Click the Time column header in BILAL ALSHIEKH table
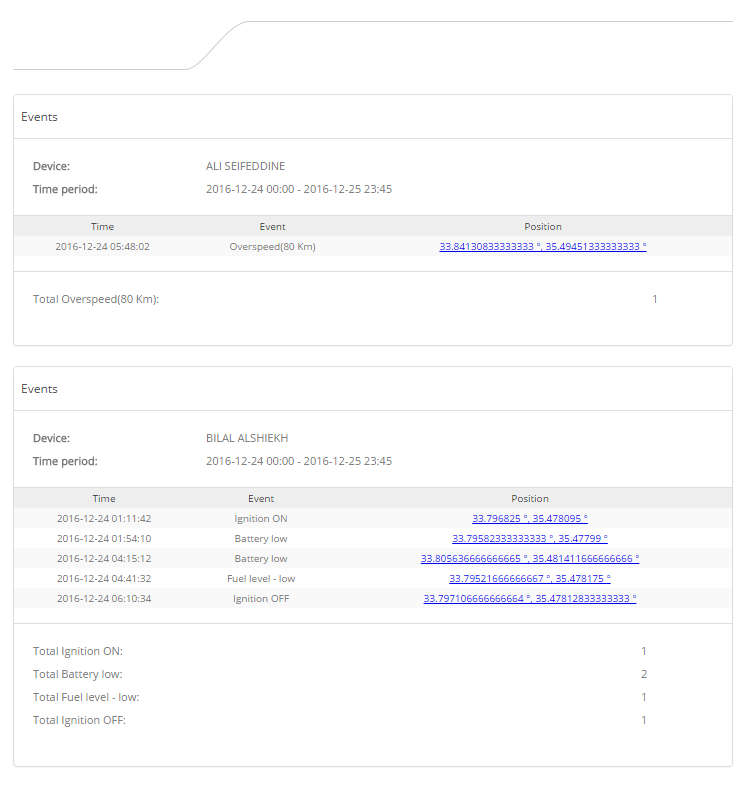This screenshot has height=785, width=746. click(x=104, y=498)
